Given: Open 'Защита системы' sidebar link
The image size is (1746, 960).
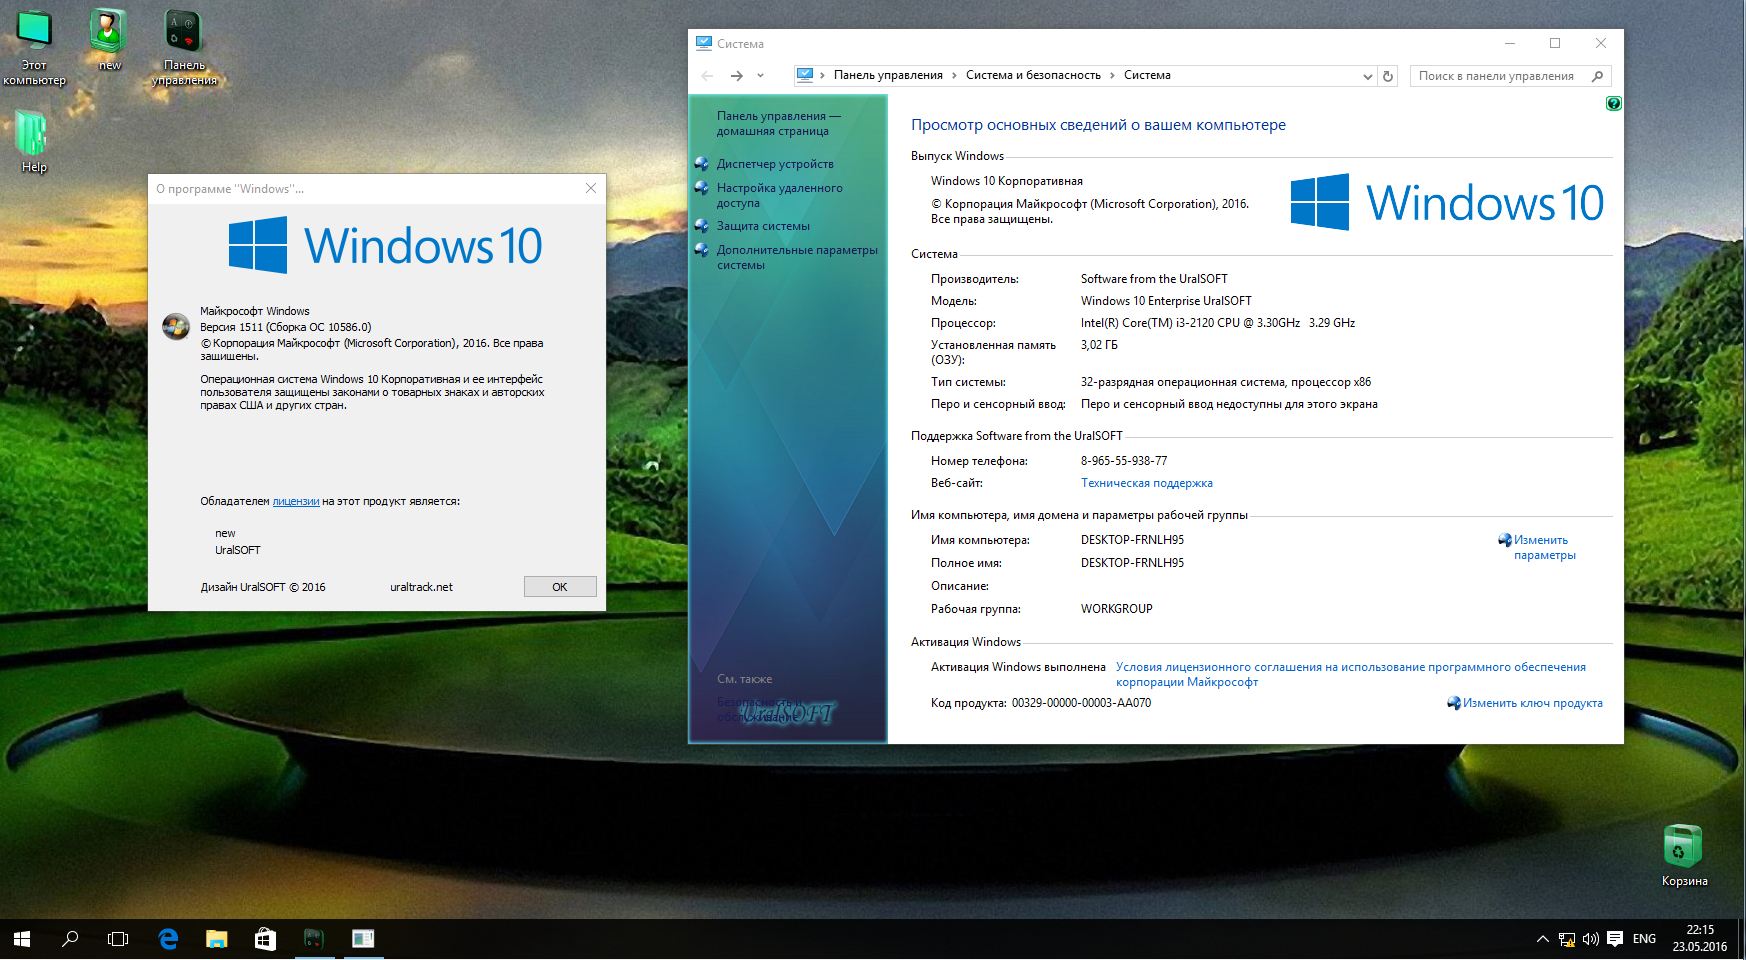Looking at the screenshot, I should click(763, 226).
